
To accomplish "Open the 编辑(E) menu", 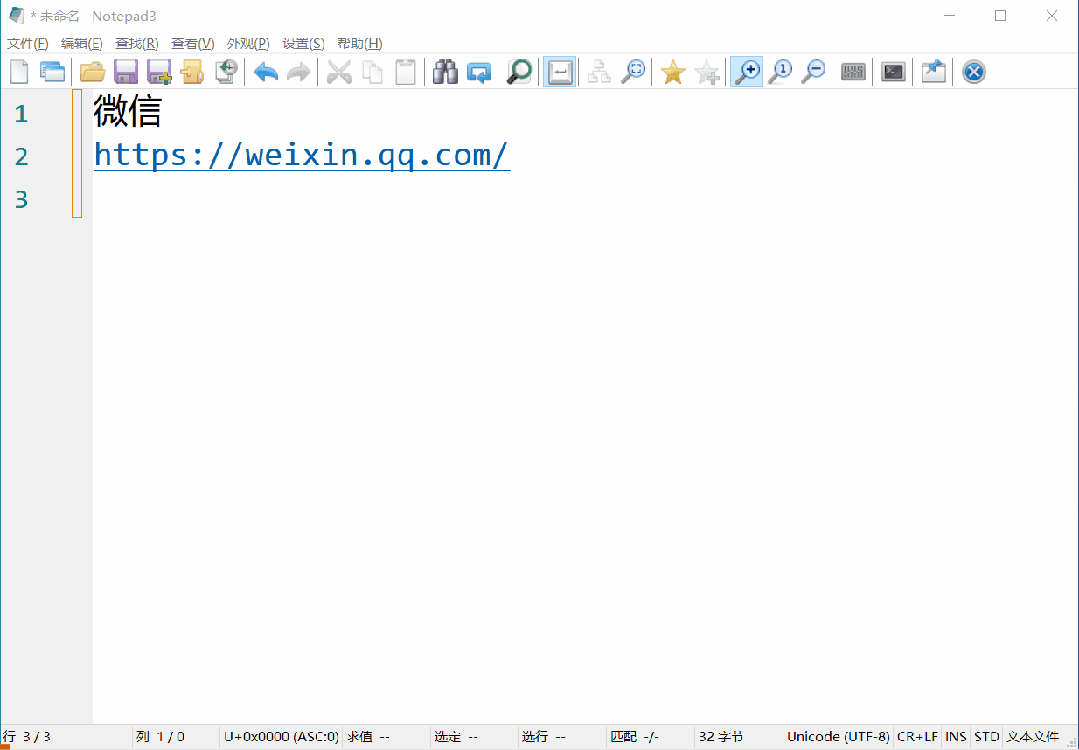I will pyautogui.click(x=81, y=43).
